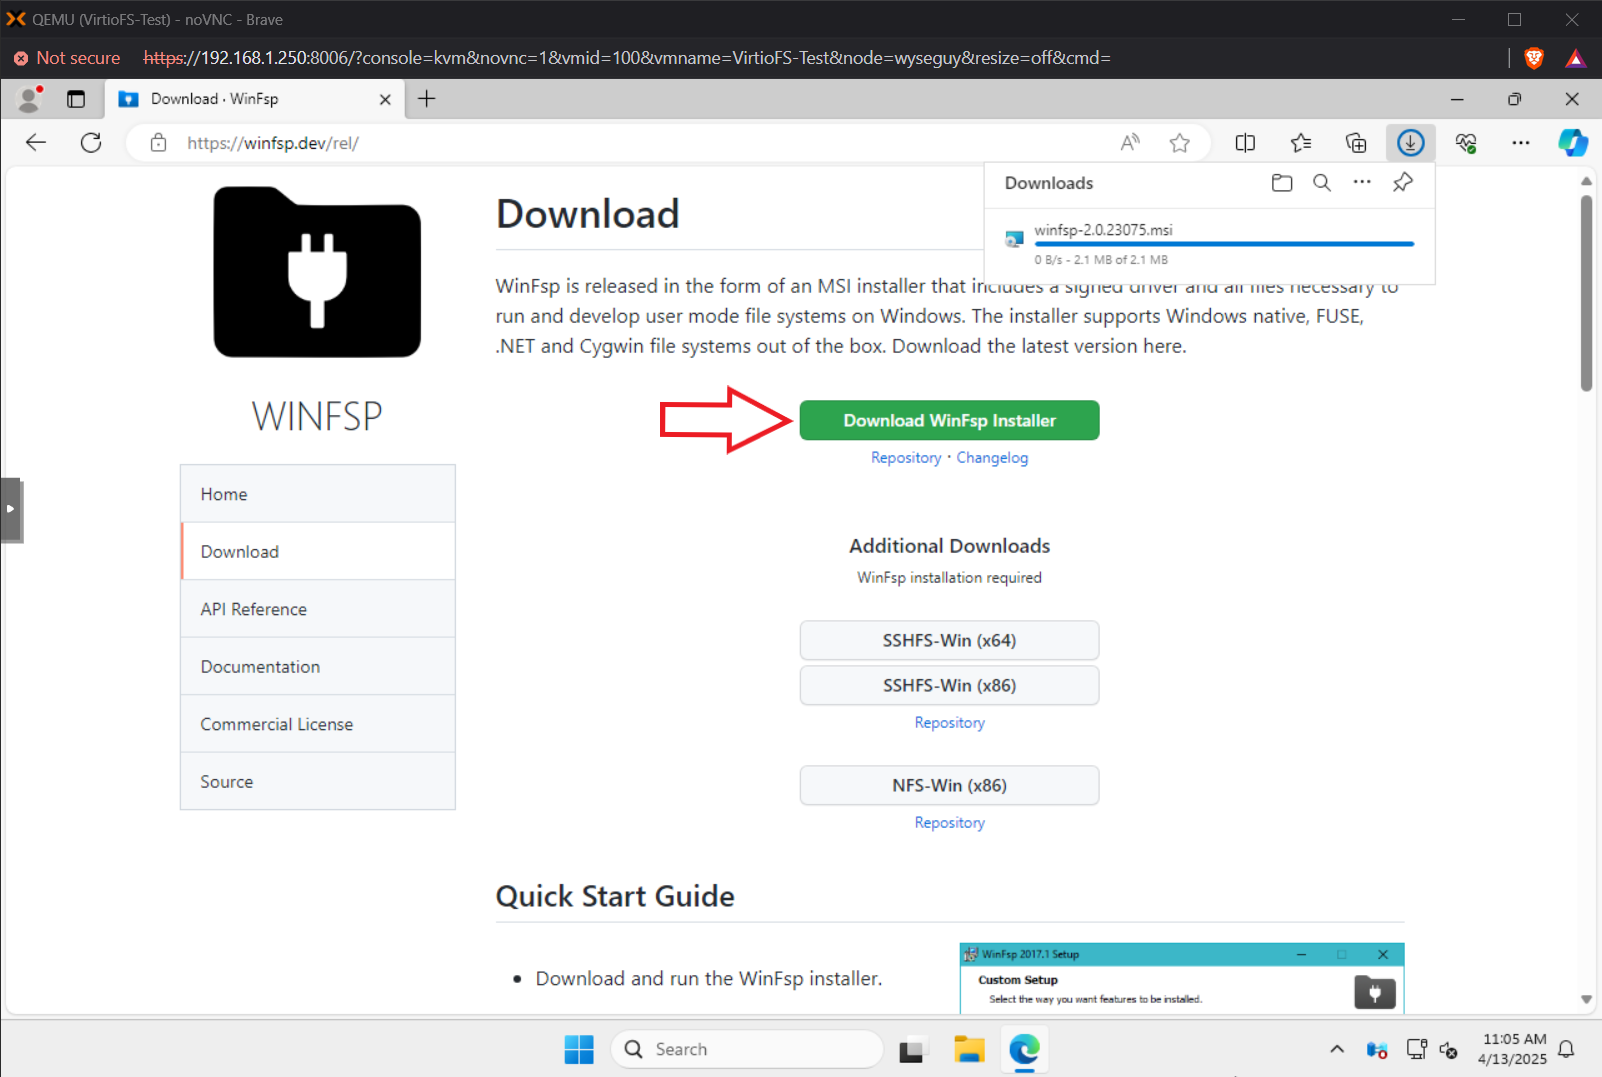Viewport: 1602px width, 1077px height.
Task: Open the taskbar clock and date
Action: (1514, 1049)
